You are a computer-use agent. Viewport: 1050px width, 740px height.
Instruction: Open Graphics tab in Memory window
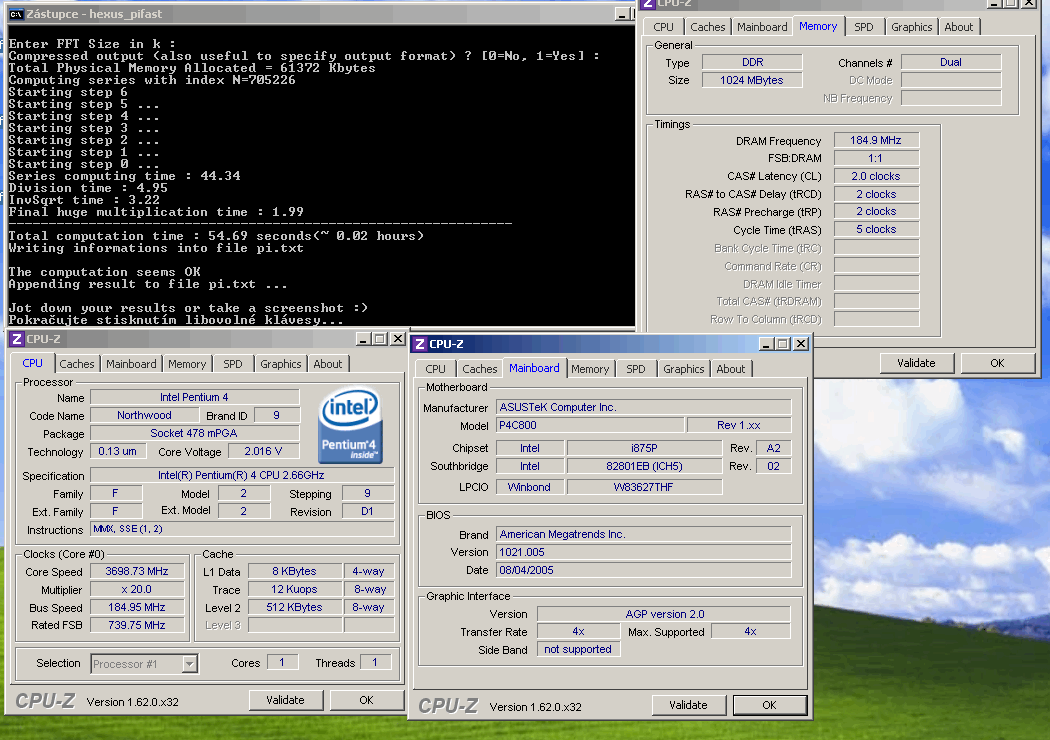911,27
